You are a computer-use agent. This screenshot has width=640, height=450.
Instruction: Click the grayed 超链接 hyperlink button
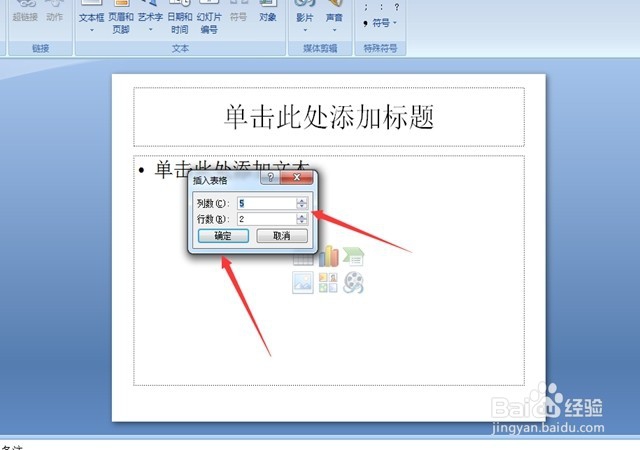point(25,12)
